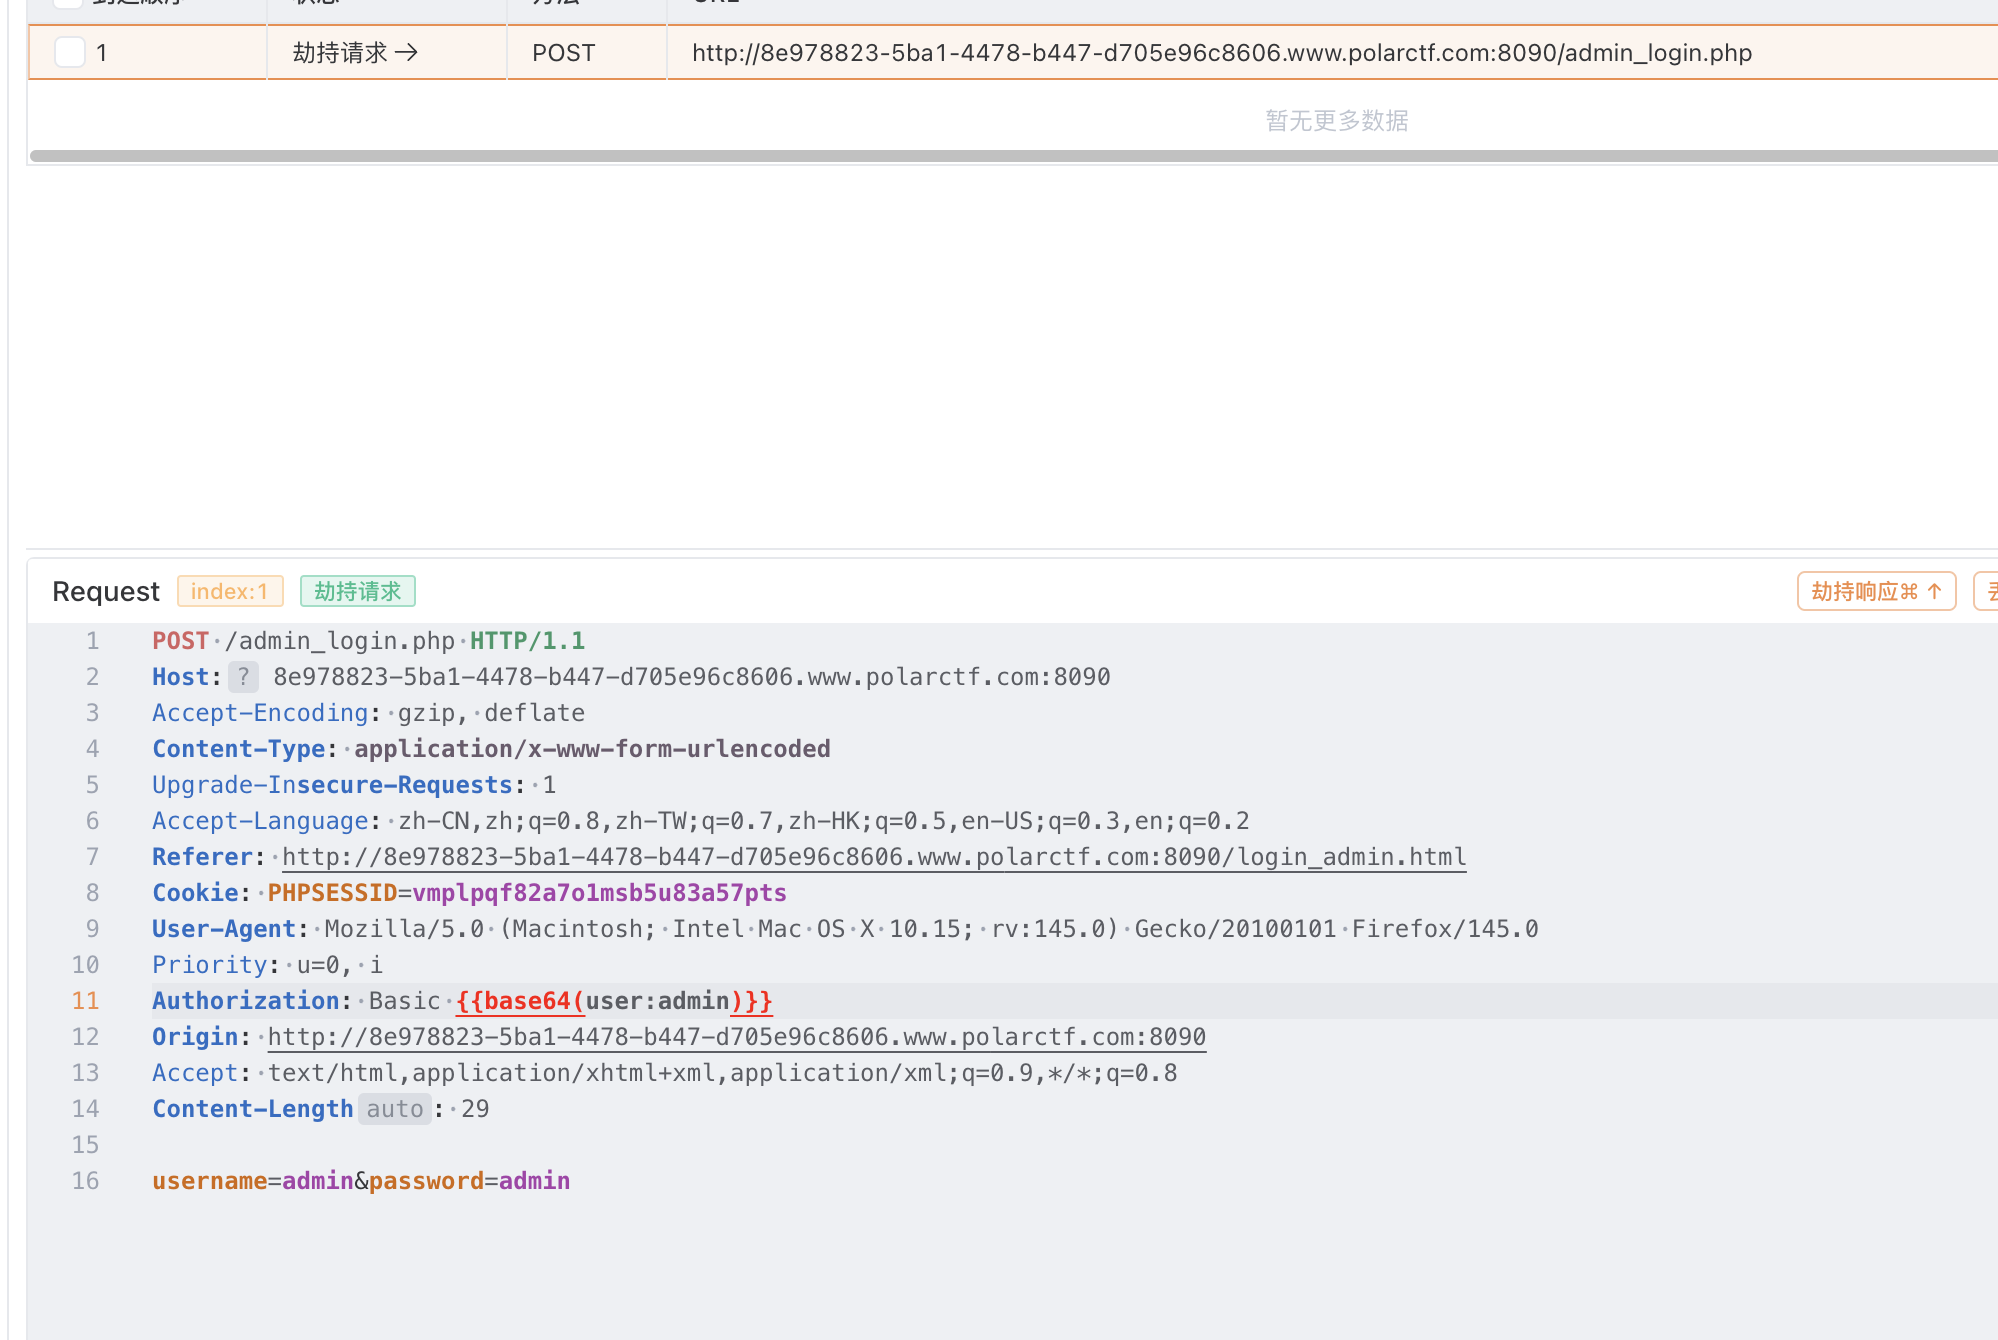Place cursor in username=admin body parameter
1998x1340 pixels.
tap(252, 1181)
